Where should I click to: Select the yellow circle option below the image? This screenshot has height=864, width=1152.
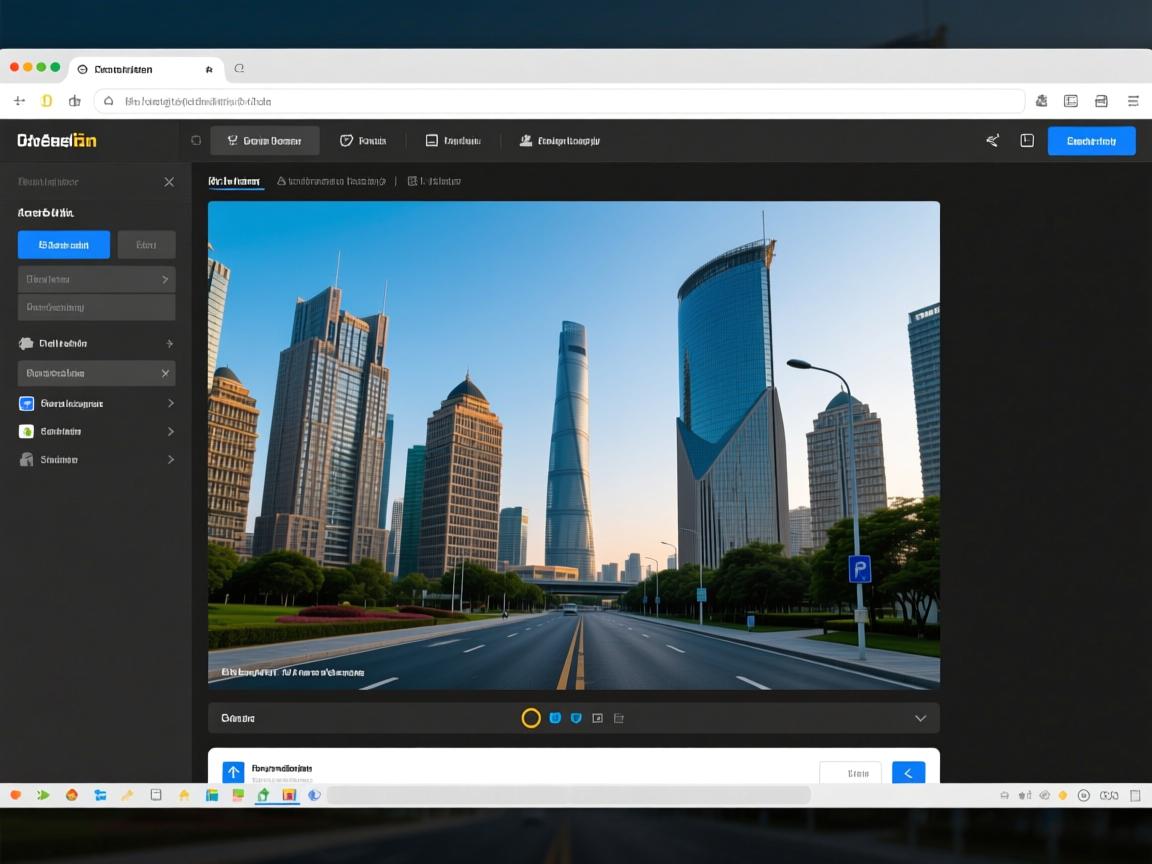tap(531, 718)
